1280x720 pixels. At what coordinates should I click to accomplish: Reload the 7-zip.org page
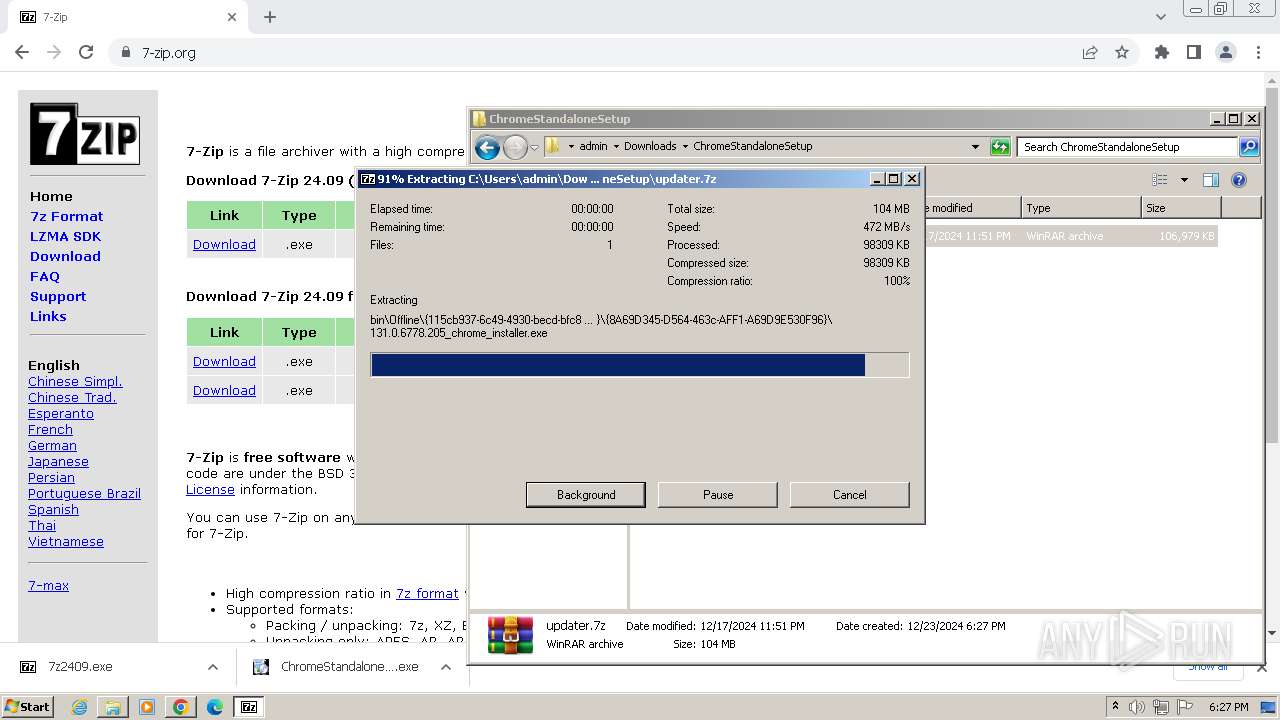[x=86, y=53]
